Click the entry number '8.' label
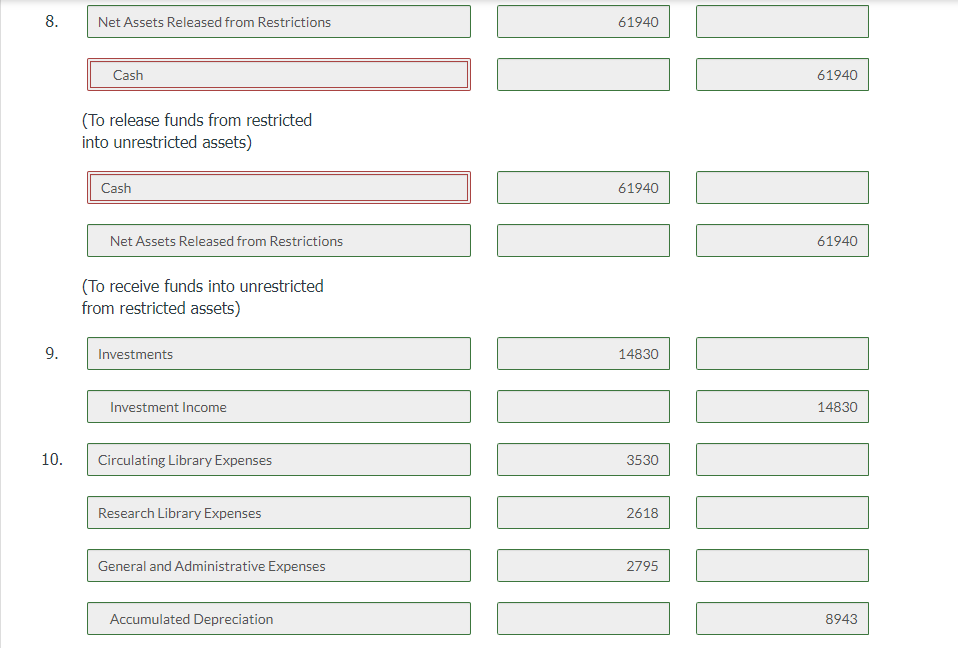The image size is (958, 648). pos(52,21)
